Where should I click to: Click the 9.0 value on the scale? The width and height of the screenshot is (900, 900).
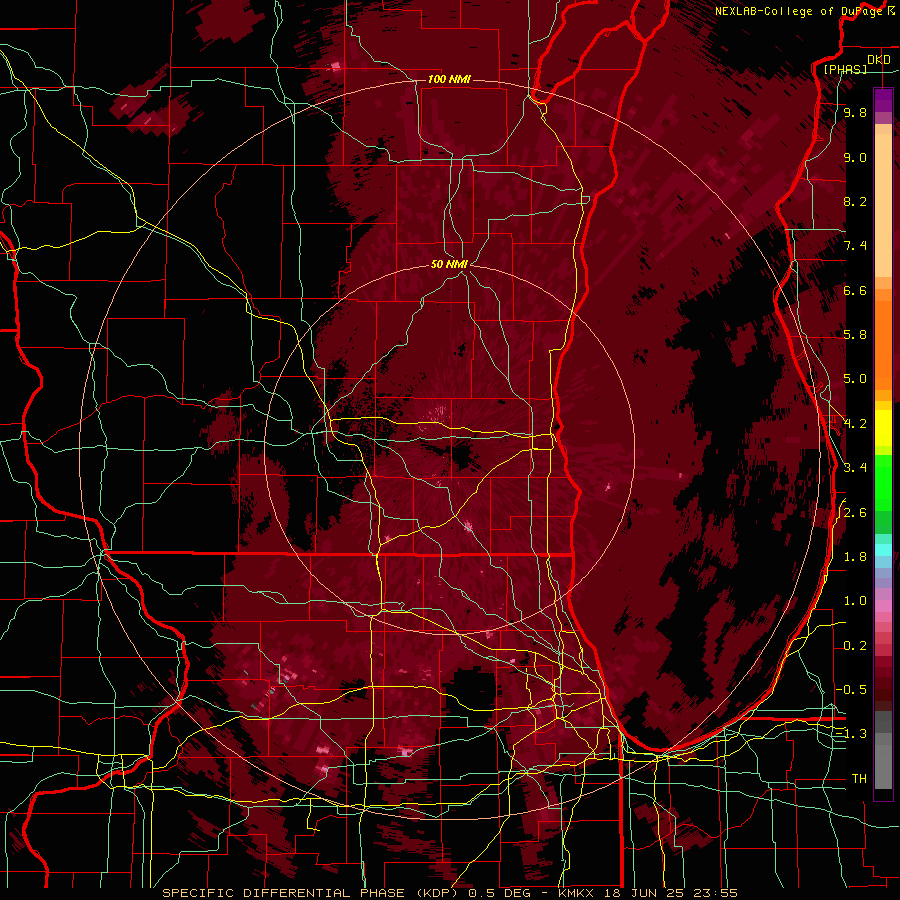pos(855,157)
